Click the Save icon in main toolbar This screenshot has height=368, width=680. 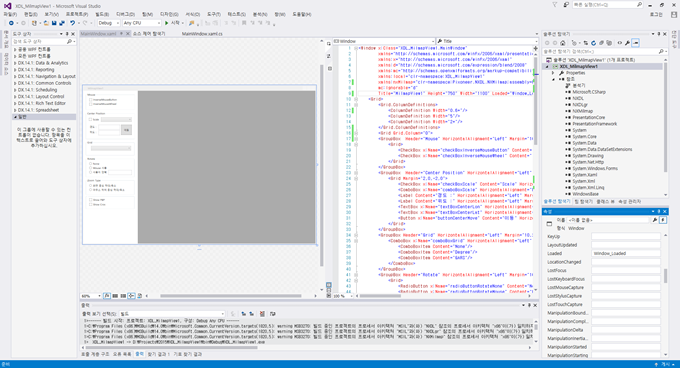pyautogui.click(x=54, y=23)
